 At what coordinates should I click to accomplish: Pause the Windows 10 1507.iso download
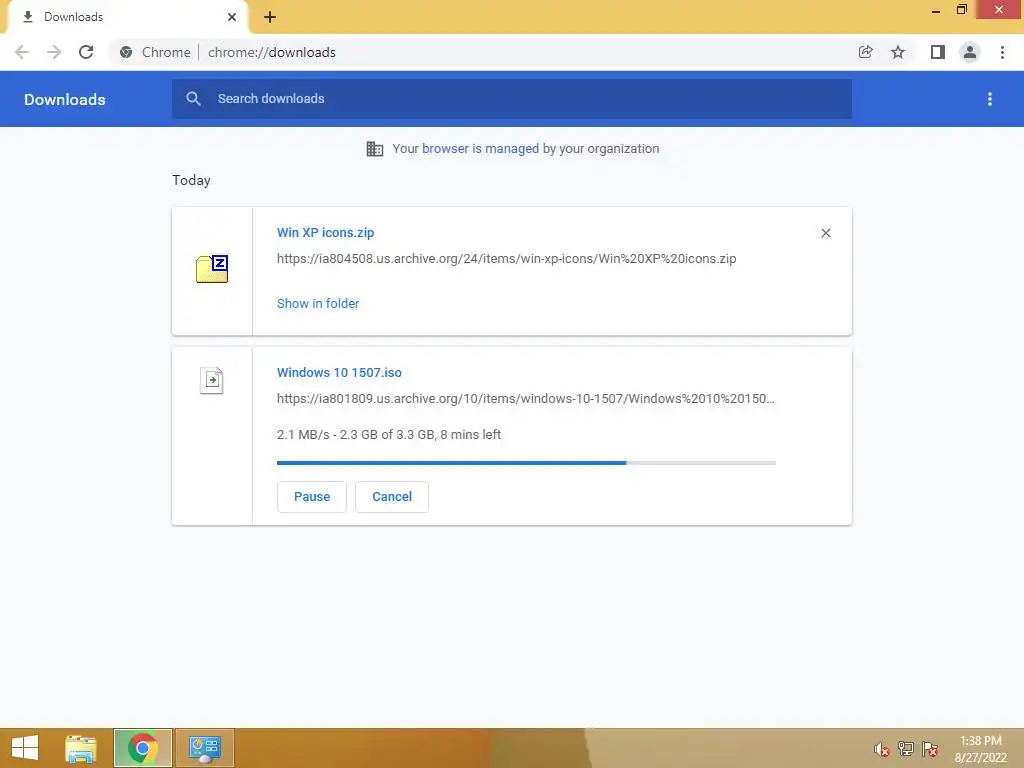tap(312, 497)
